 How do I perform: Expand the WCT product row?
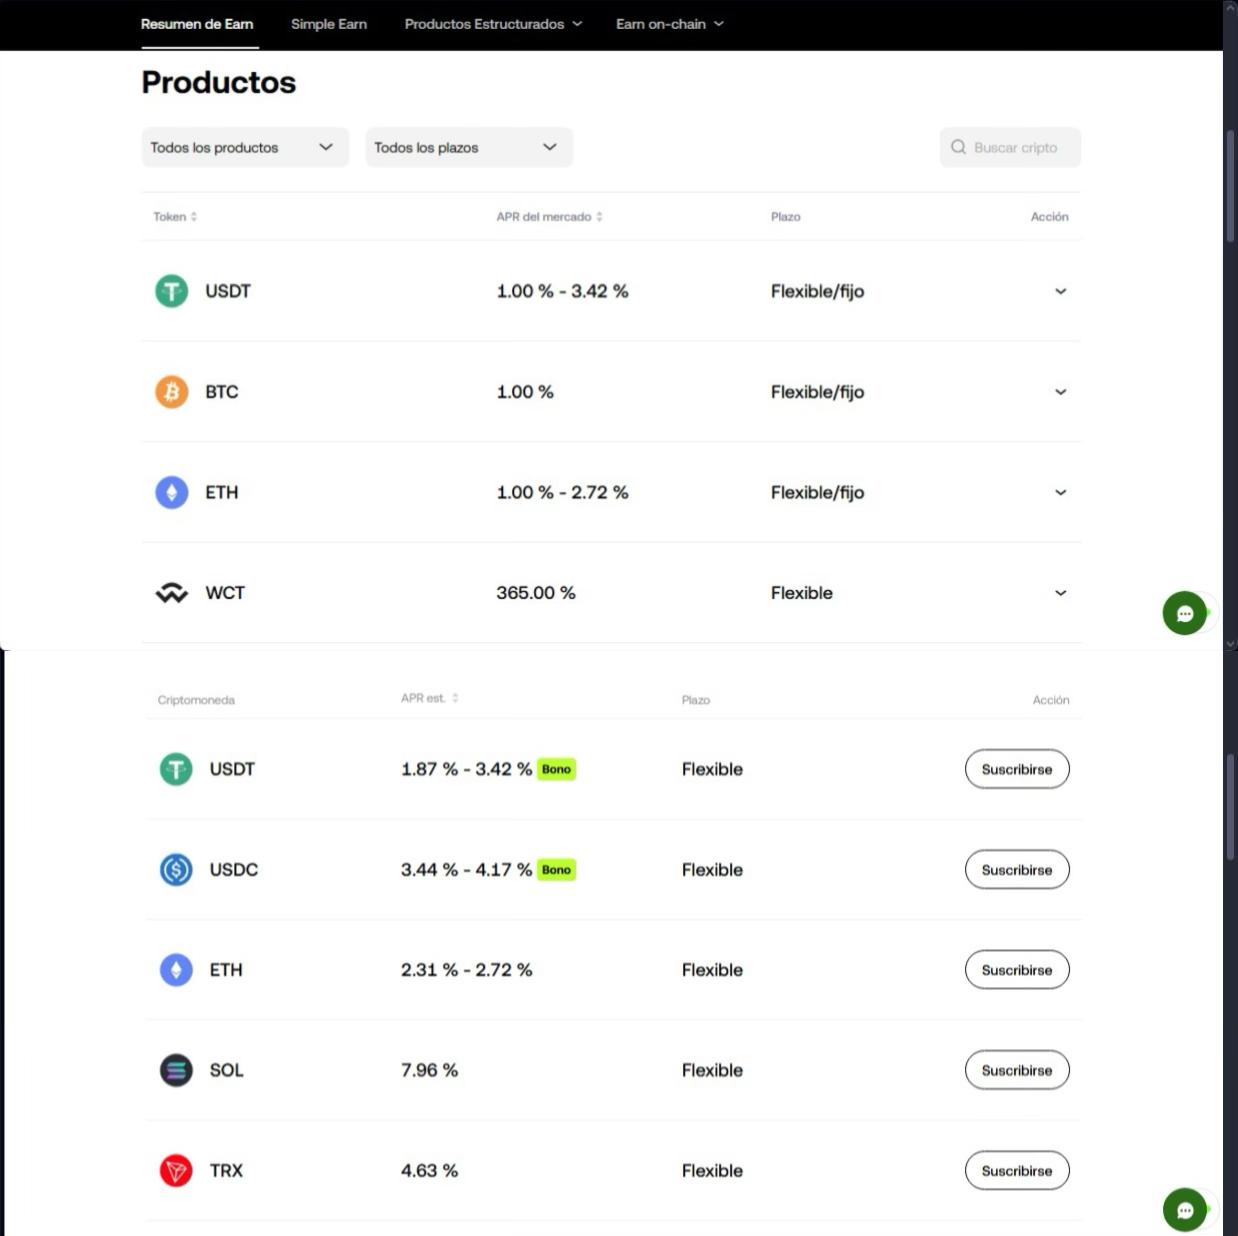coord(1060,593)
